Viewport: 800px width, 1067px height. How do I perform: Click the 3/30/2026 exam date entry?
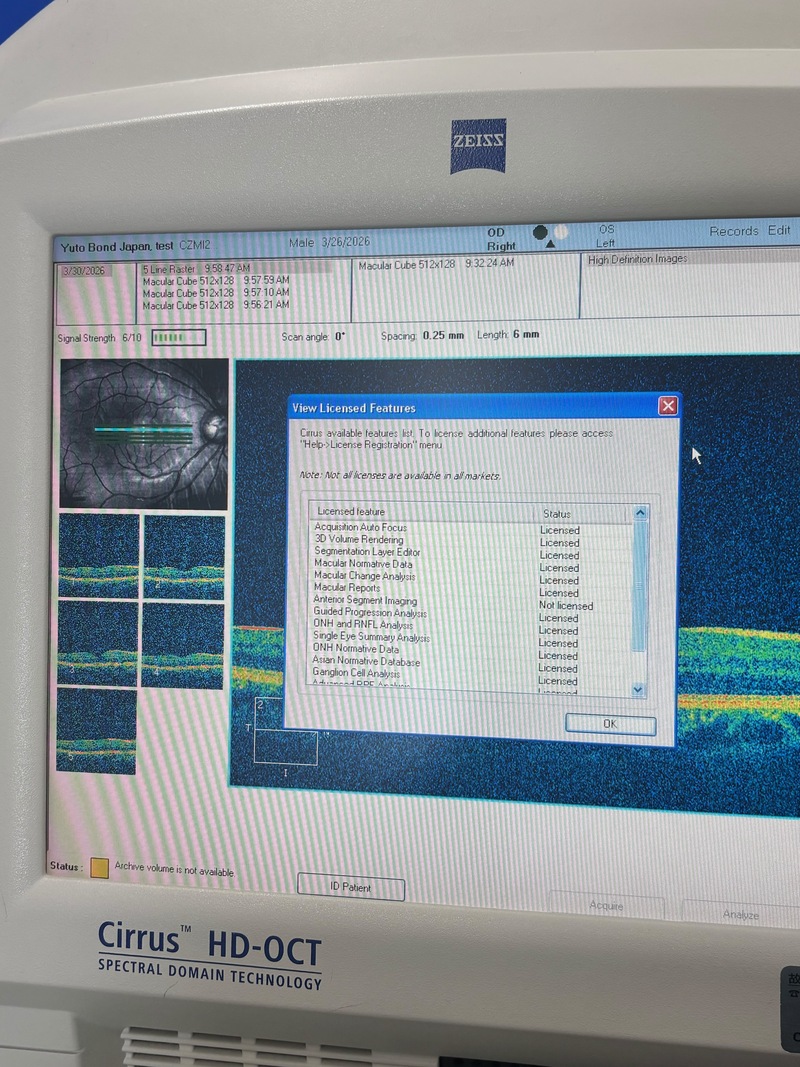(83, 270)
